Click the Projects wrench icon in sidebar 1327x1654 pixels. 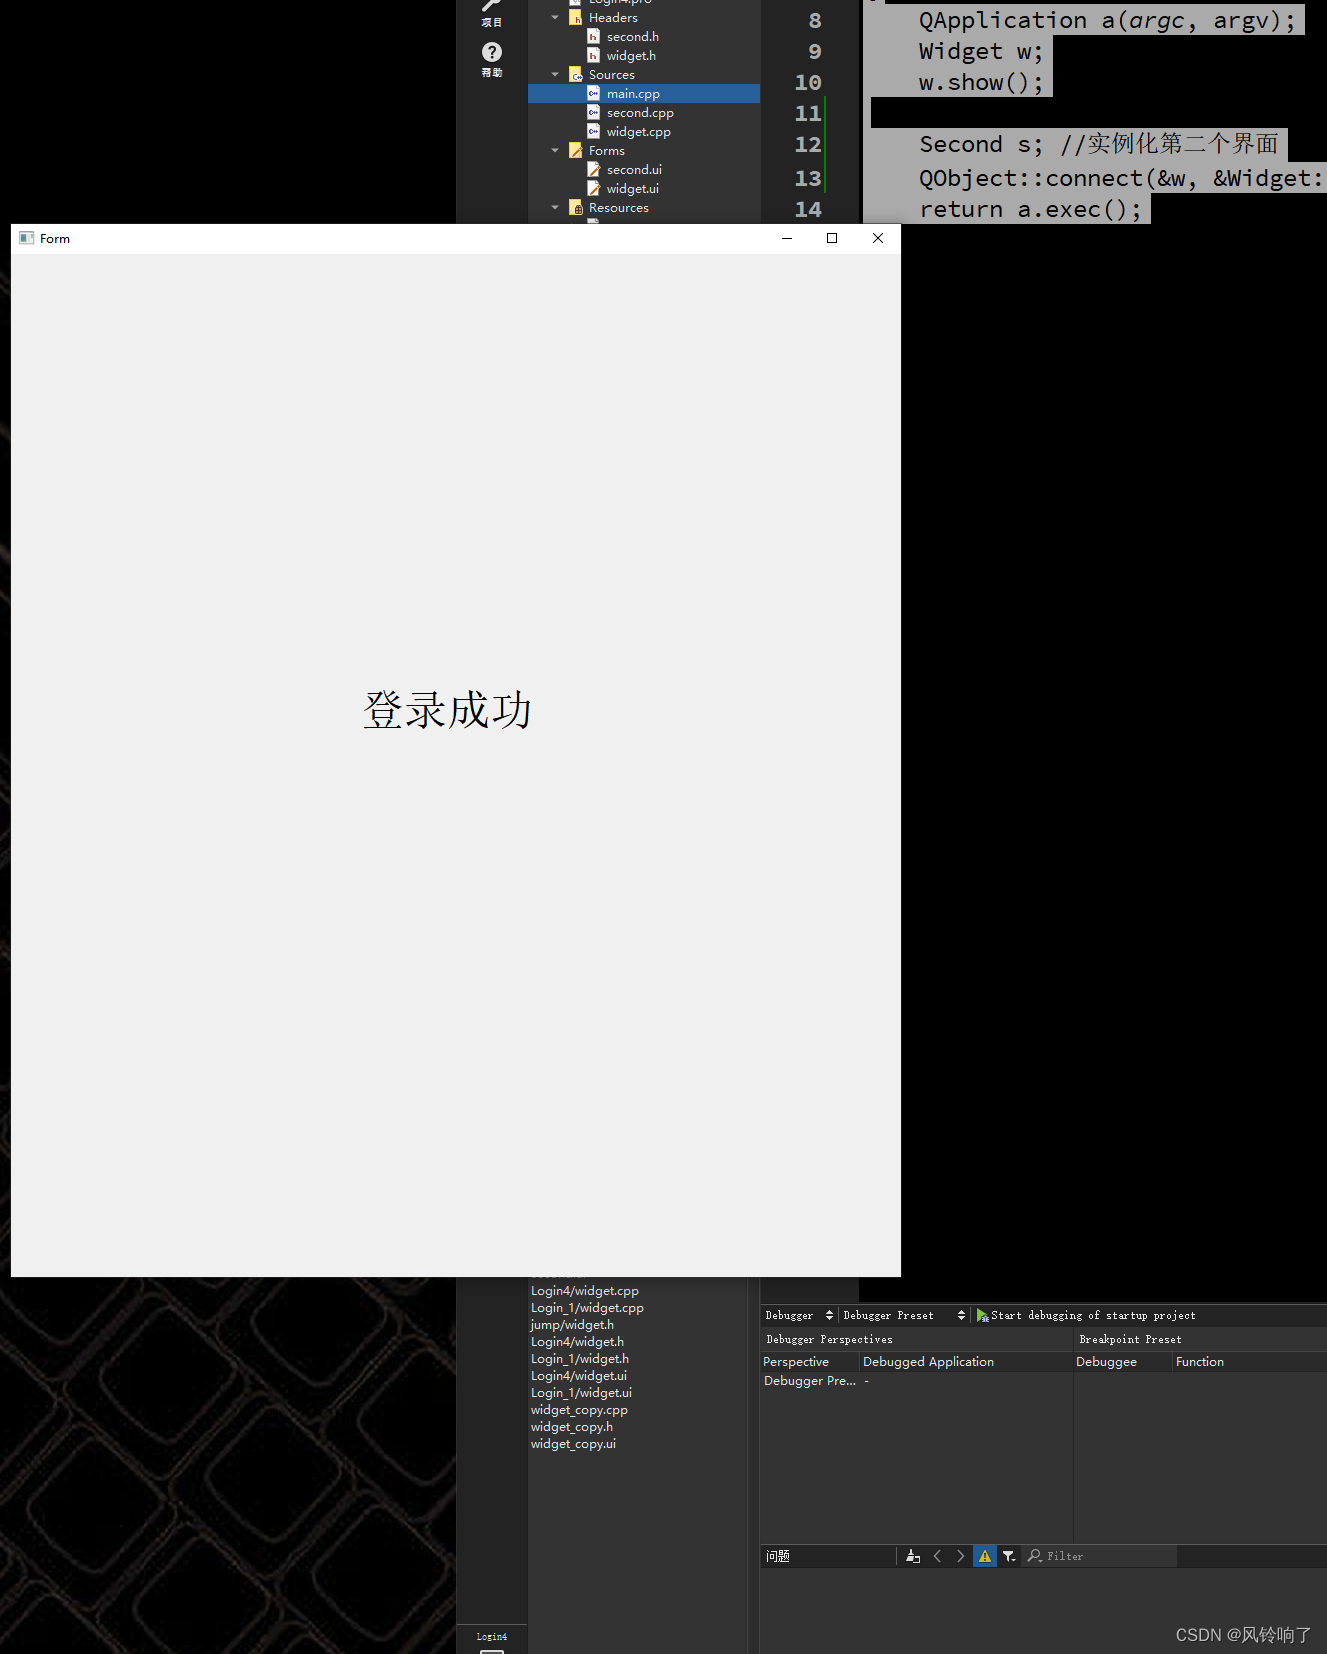[x=491, y=12]
